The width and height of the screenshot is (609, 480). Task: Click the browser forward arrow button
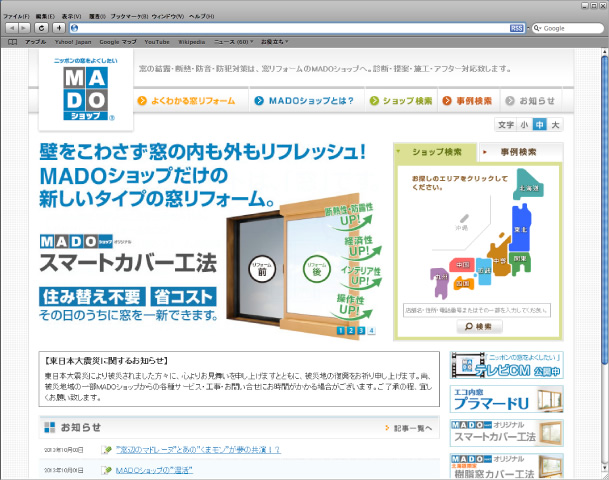pos(24,28)
